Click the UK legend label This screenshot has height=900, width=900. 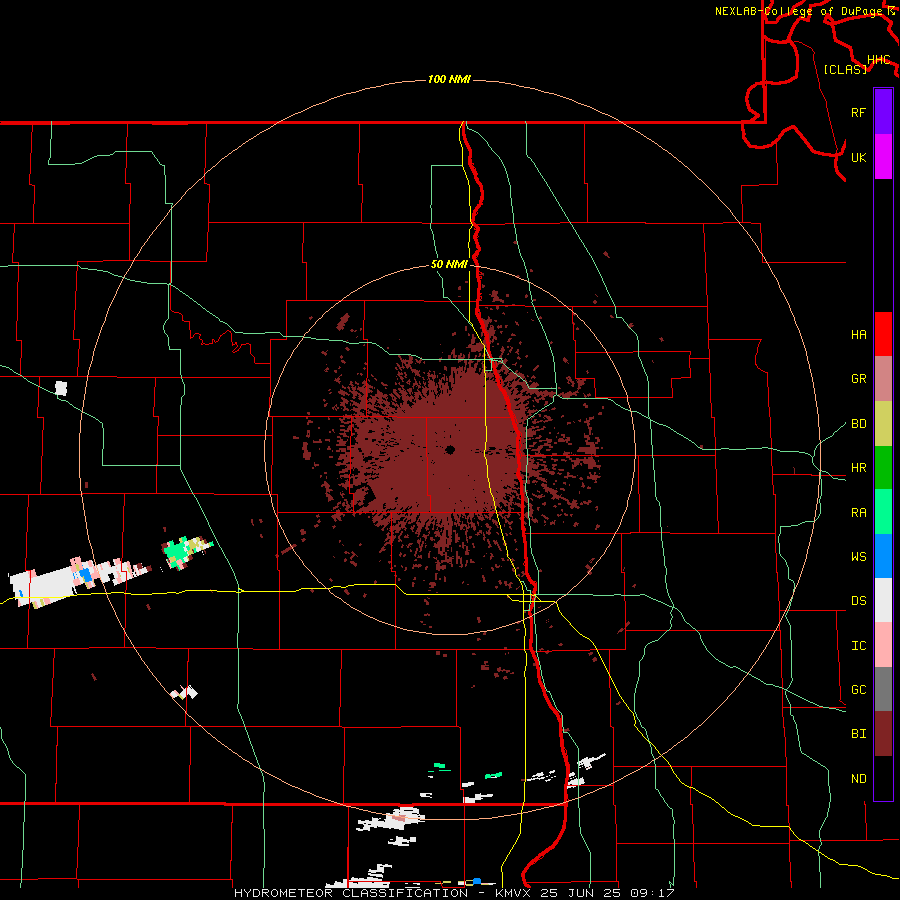point(858,157)
